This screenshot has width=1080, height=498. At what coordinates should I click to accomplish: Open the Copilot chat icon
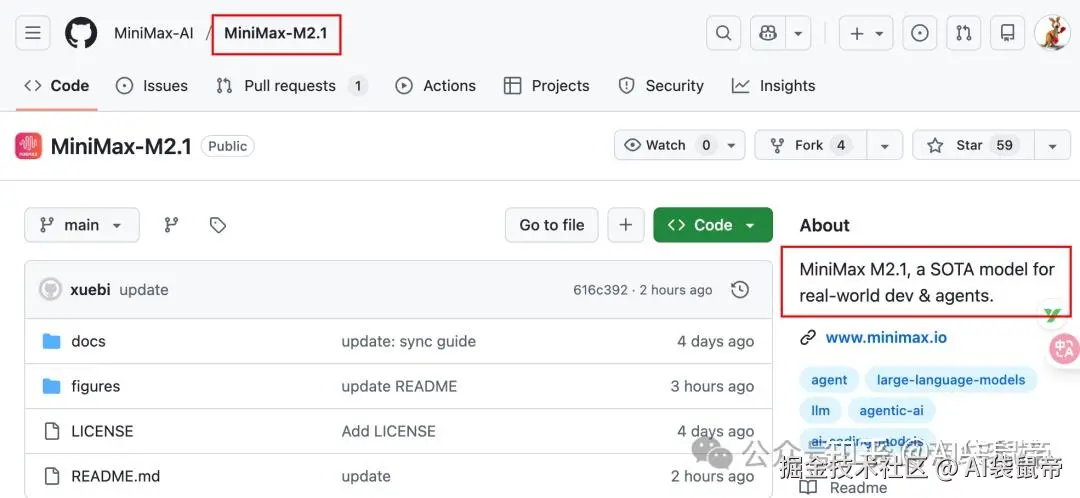click(768, 33)
